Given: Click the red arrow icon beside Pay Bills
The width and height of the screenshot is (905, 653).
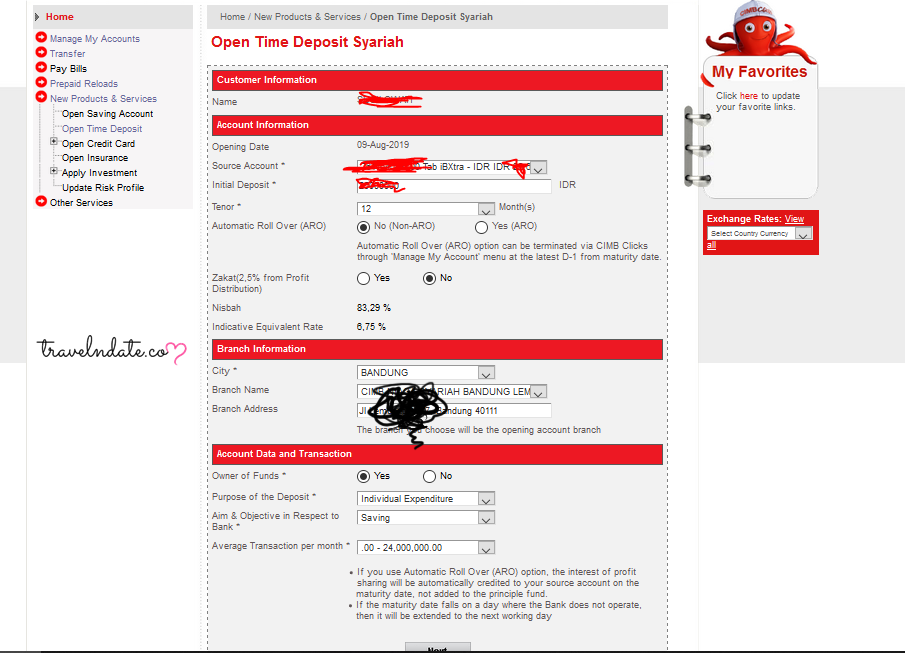Looking at the screenshot, I should coord(41,68).
